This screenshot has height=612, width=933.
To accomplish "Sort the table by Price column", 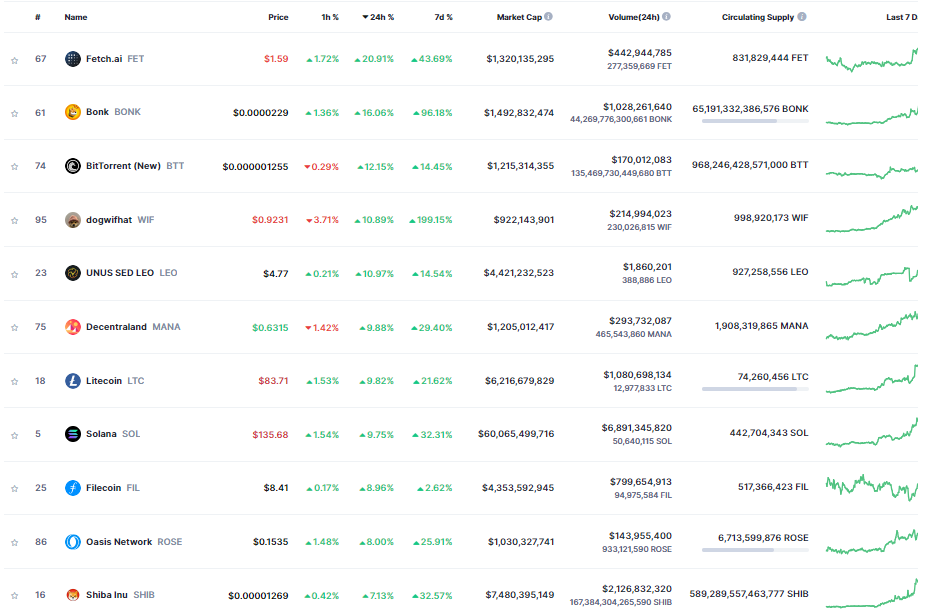I will click(278, 17).
